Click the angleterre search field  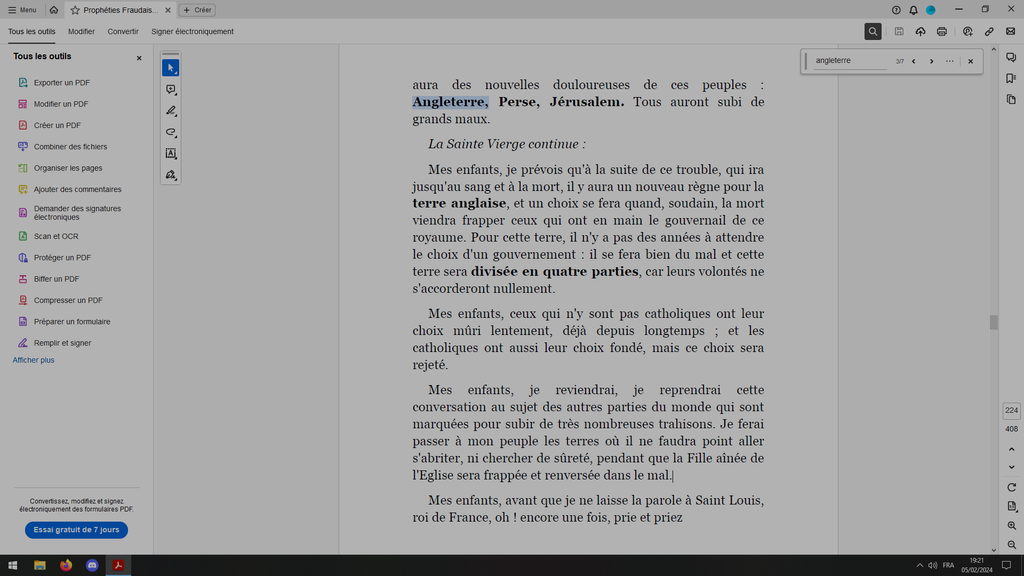(850, 61)
